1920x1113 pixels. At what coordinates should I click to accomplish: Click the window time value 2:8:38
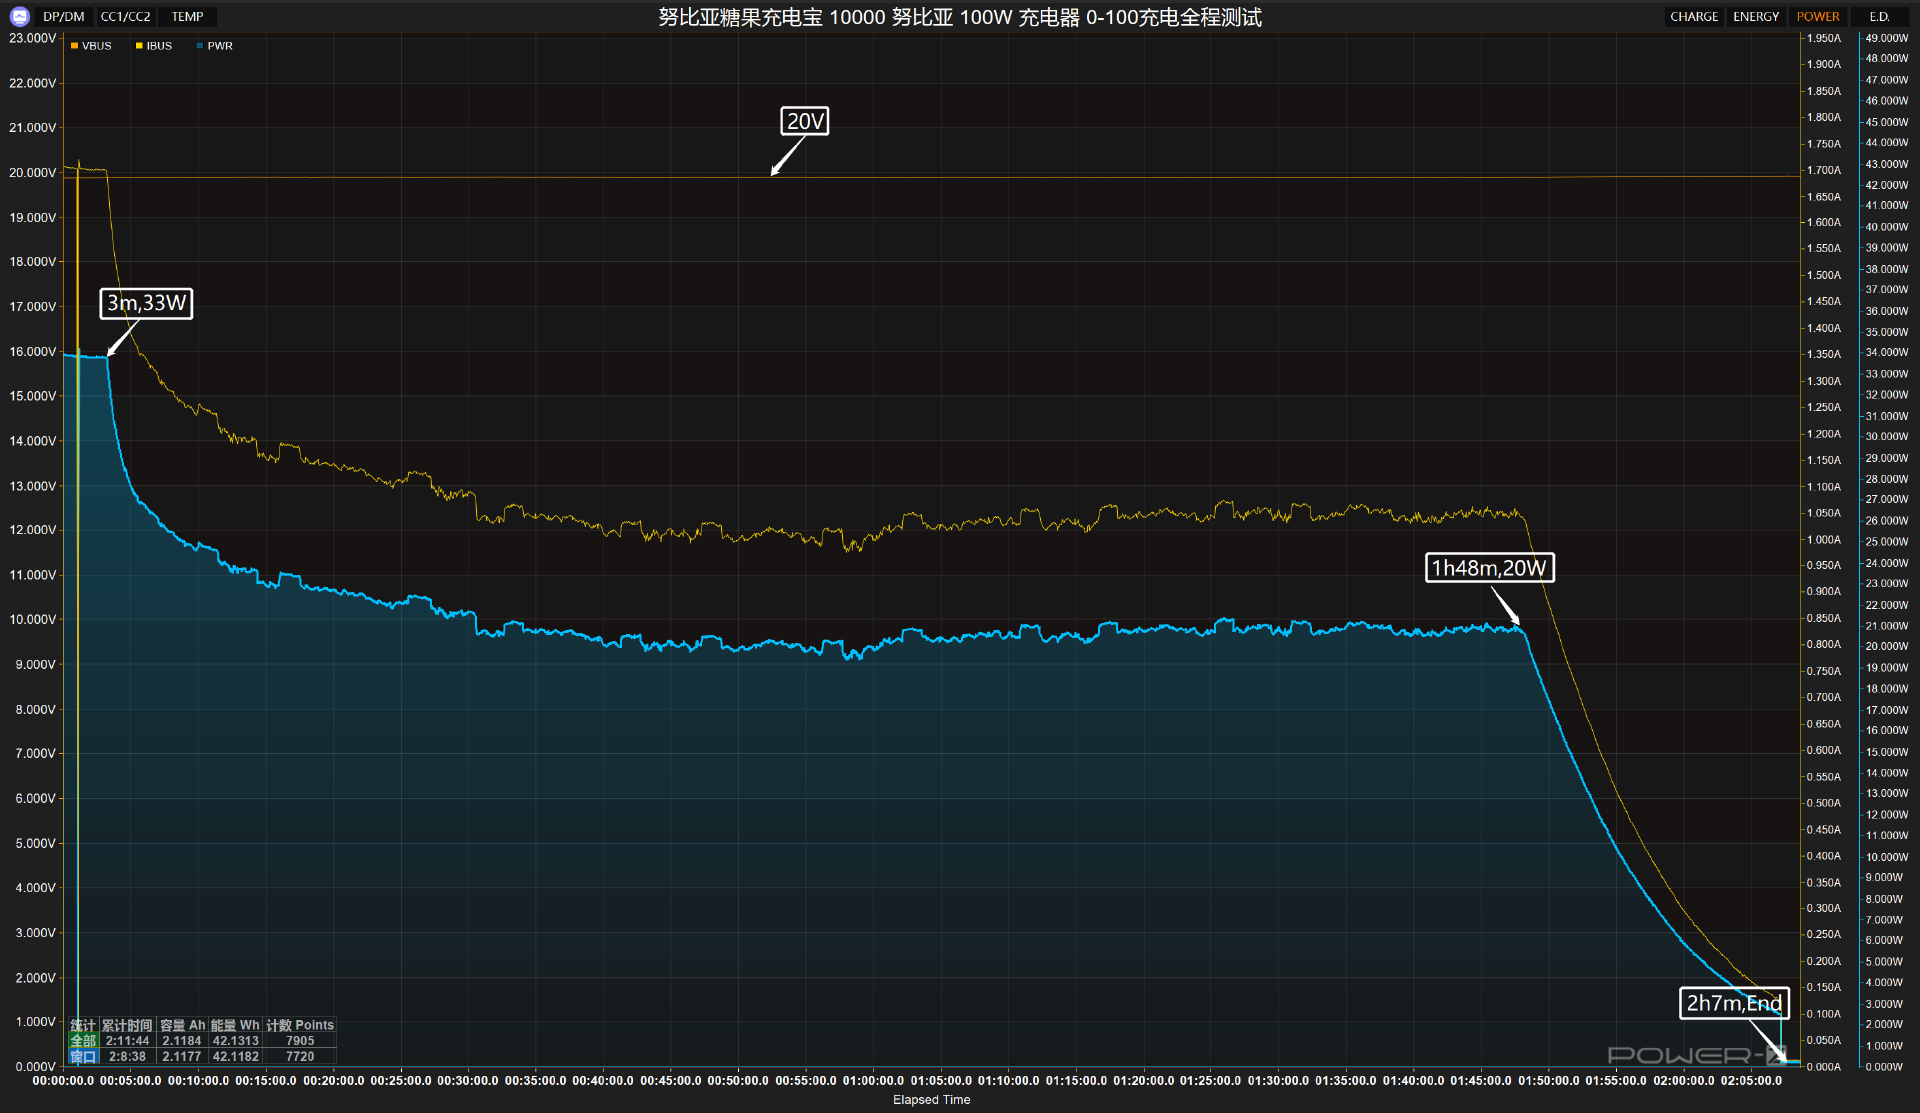coord(127,1056)
